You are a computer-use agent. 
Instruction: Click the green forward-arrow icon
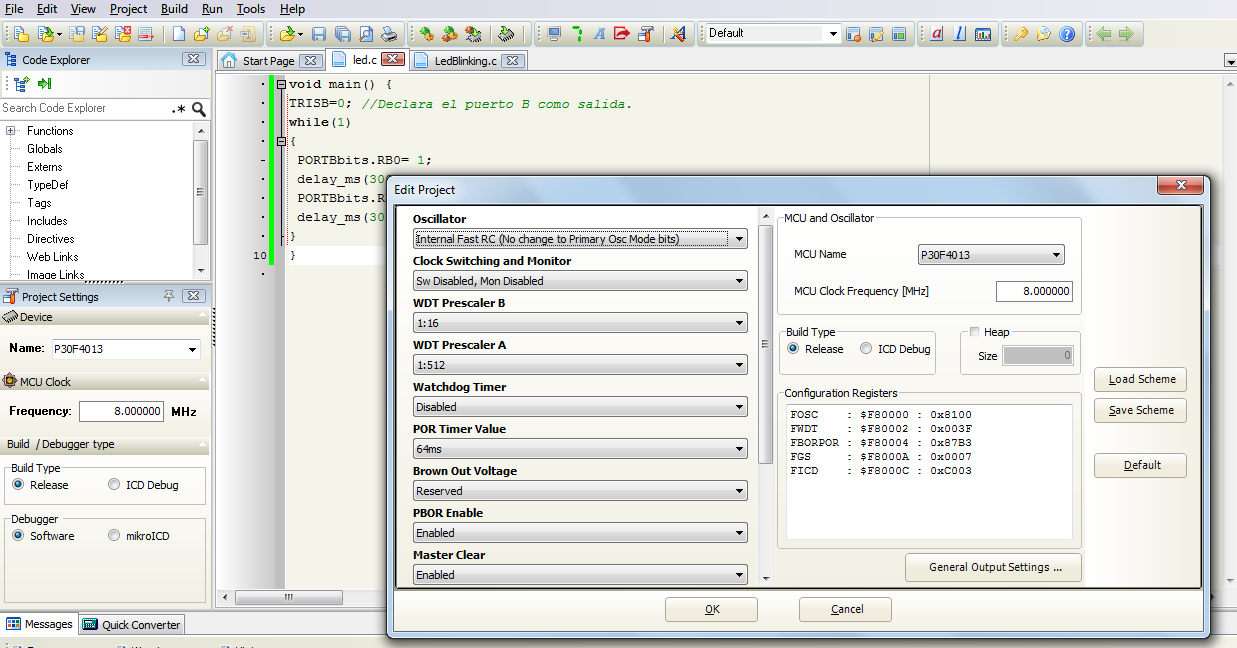point(1127,34)
